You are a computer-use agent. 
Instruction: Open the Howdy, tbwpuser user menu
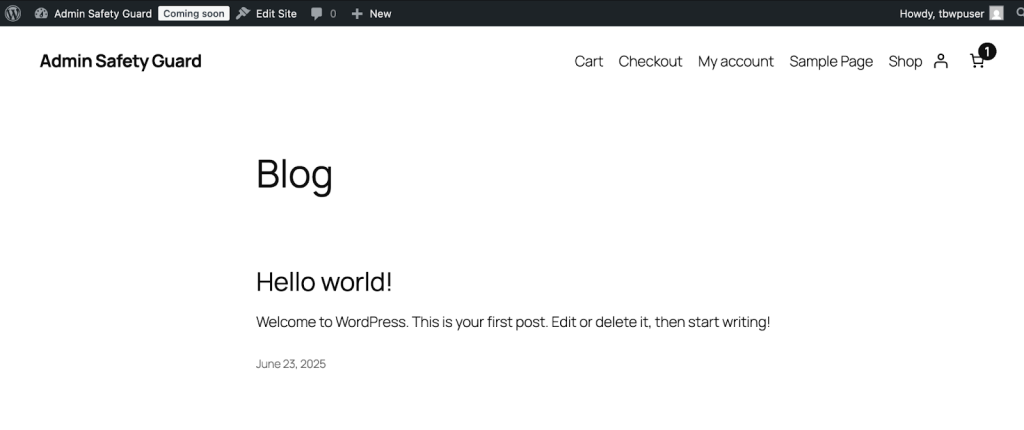coord(943,13)
